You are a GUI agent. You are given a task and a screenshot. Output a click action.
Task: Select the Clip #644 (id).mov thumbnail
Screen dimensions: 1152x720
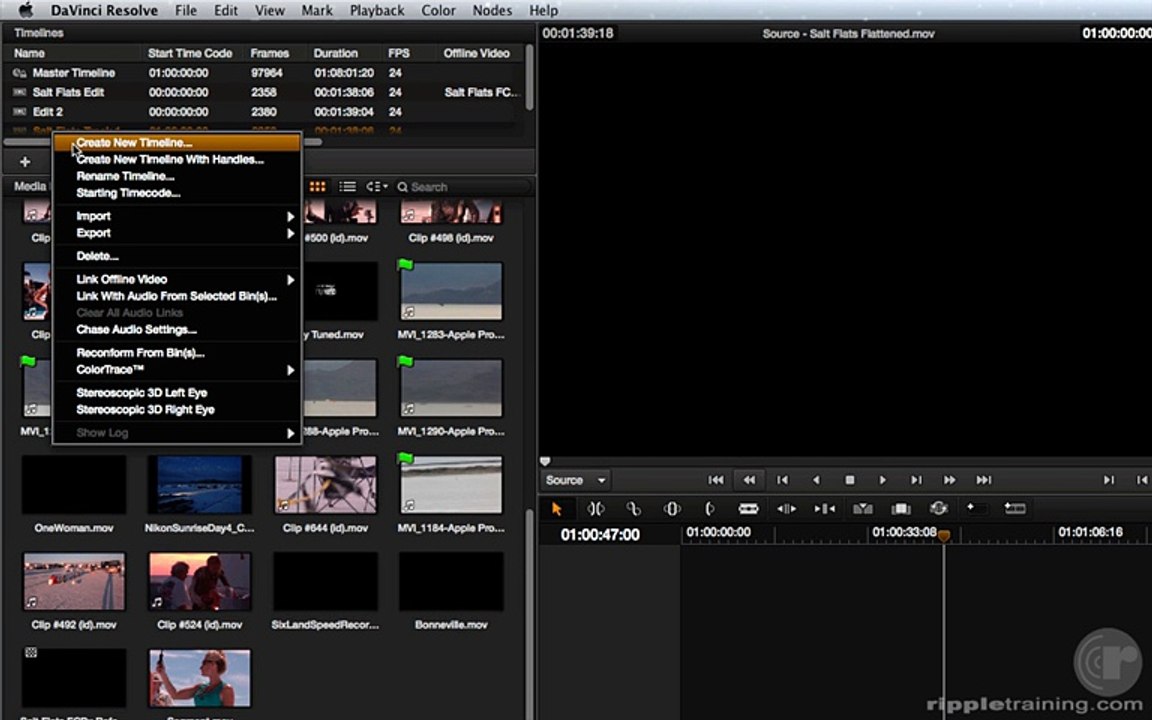tap(325, 485)
